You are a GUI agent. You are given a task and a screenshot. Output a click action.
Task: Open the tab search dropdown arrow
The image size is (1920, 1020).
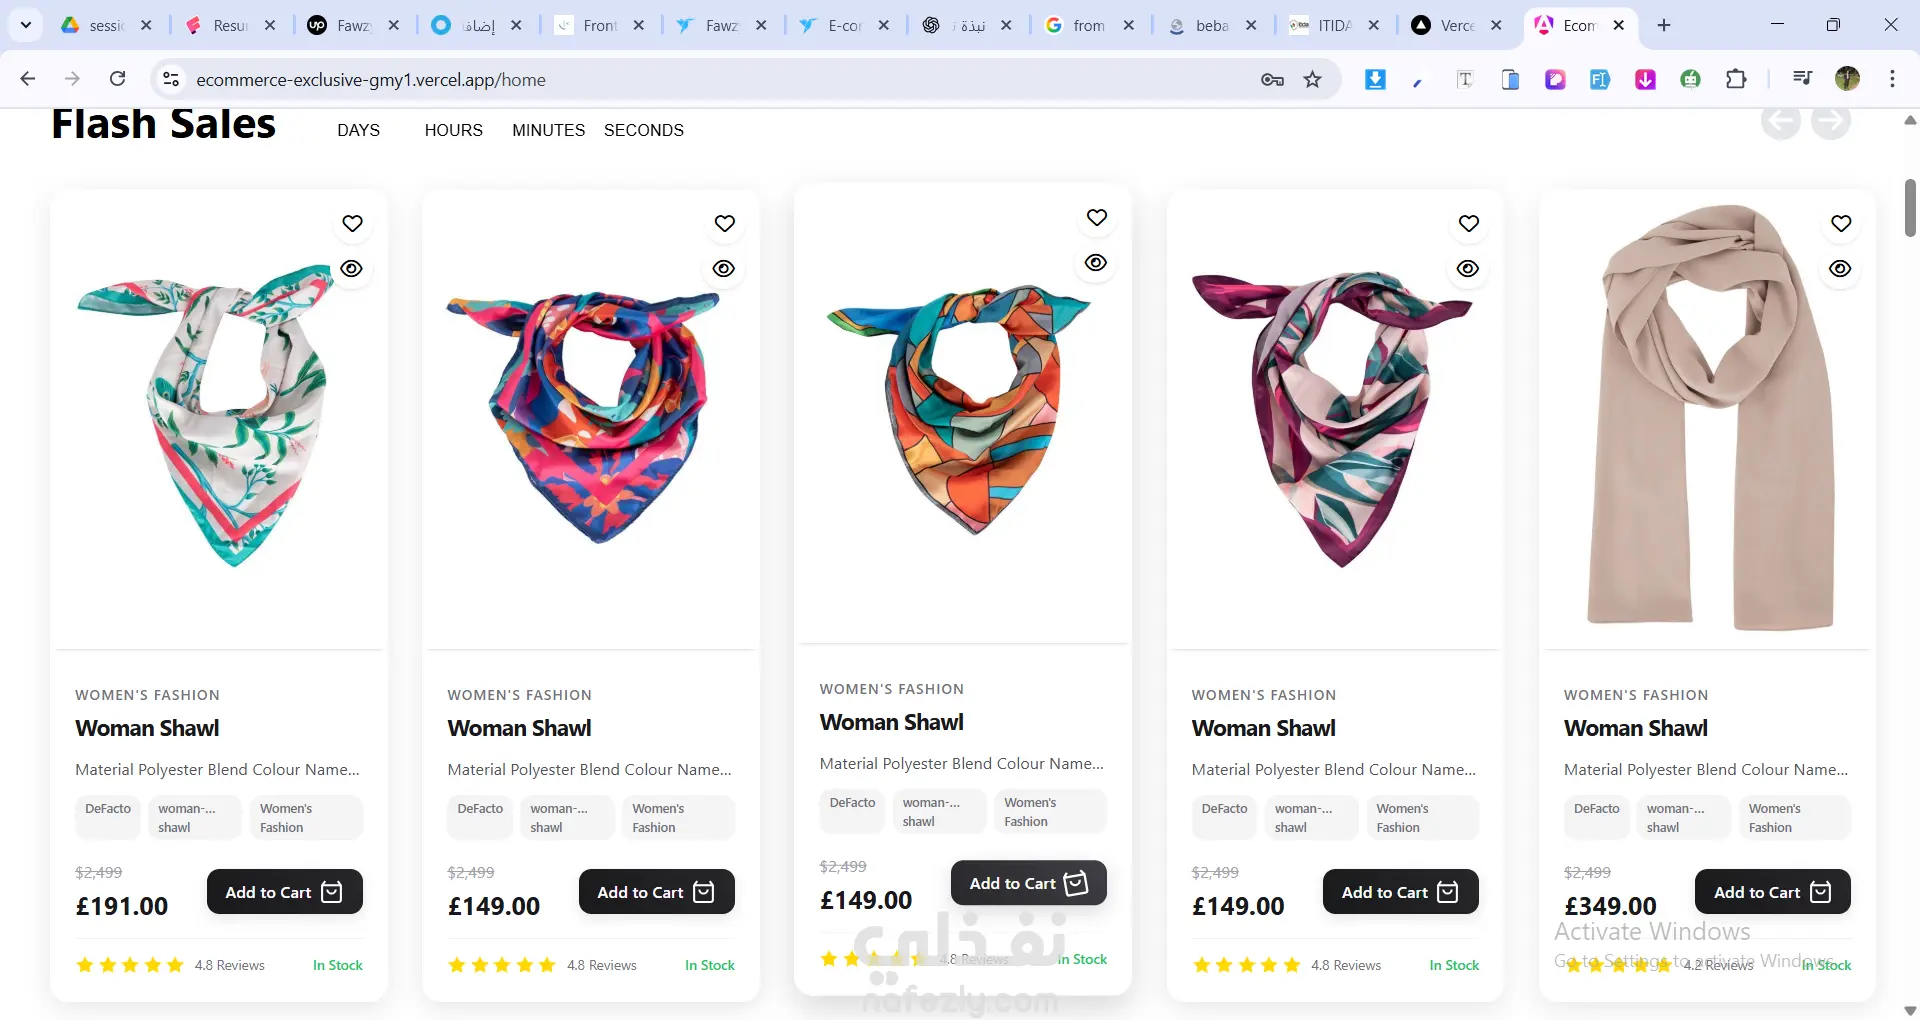pyautogui.click(x=26, y=26)
